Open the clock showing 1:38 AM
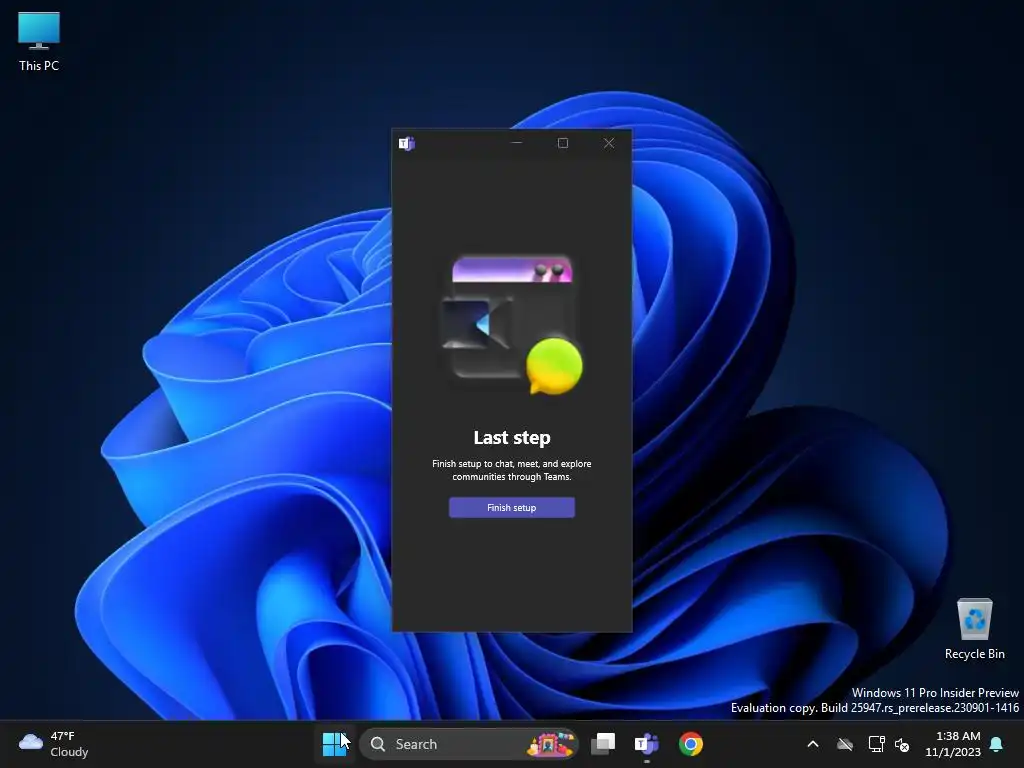 tap(953, 744)
